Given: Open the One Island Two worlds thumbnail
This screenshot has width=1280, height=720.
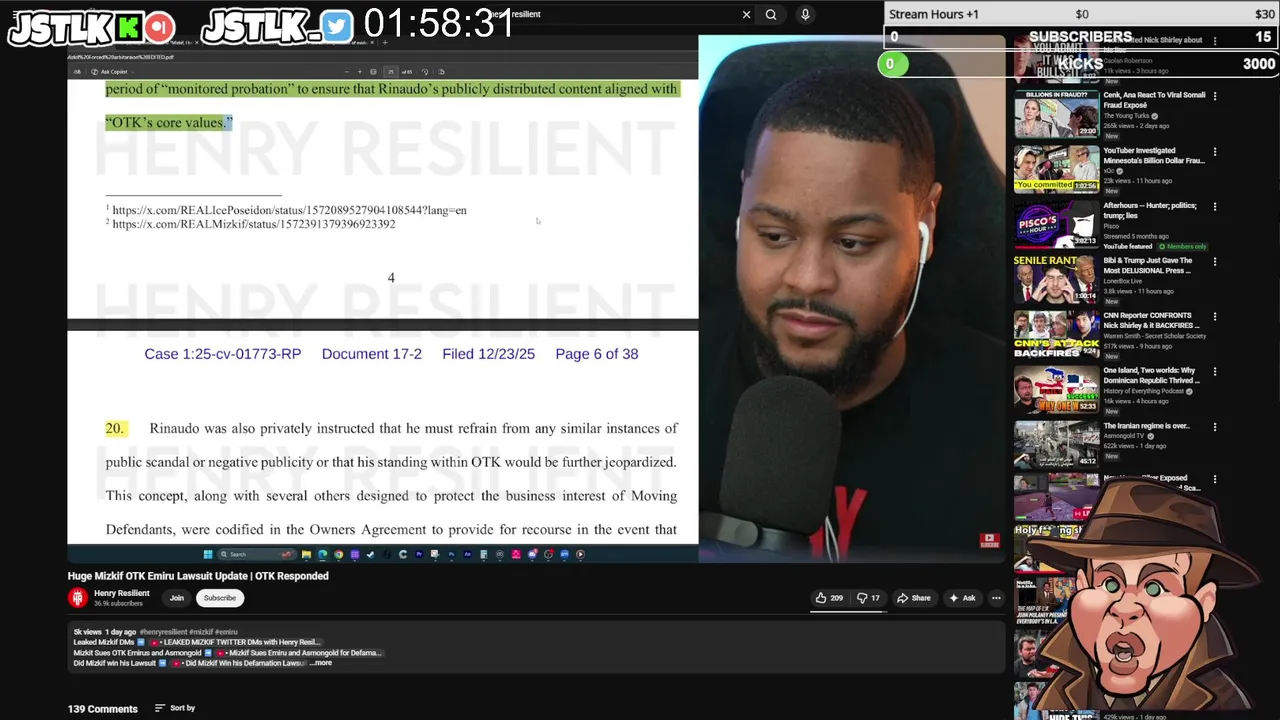Looking at the screenshot, I should pyautogui.click(x=1056, y=389).
